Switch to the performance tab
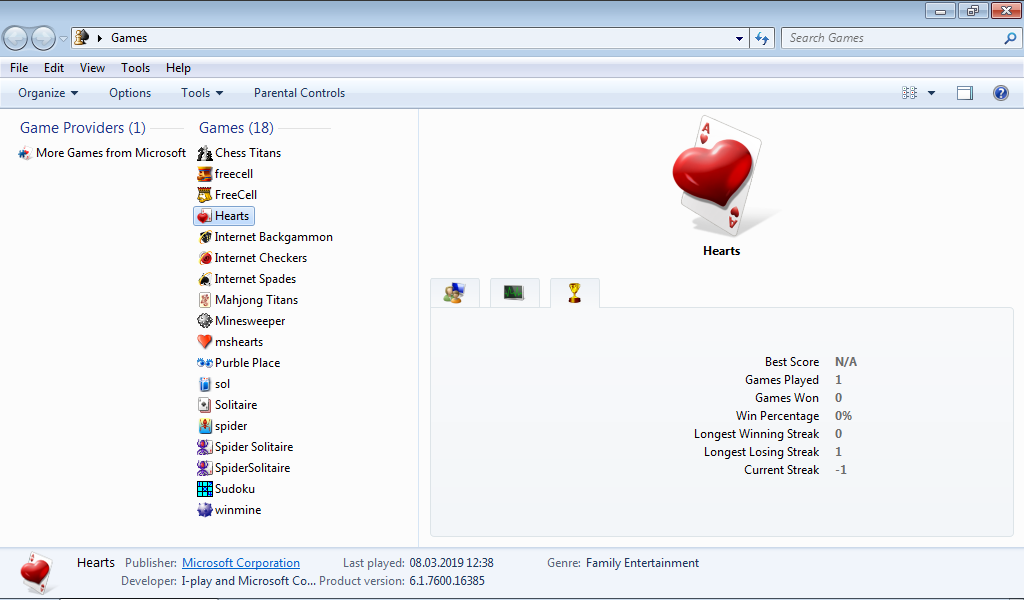Image resolution: width=1024 pixels, height=600 pixels. [515, 292]
